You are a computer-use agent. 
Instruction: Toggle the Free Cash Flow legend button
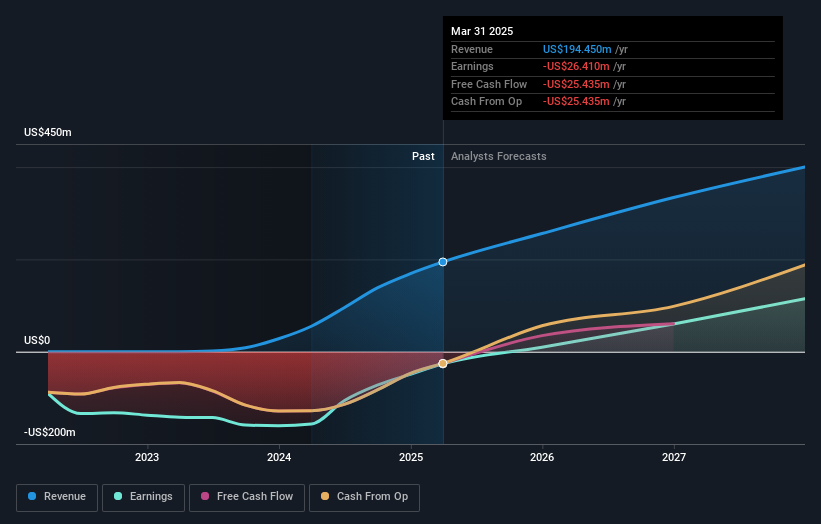pyautogui.click(x=247, y=497)
